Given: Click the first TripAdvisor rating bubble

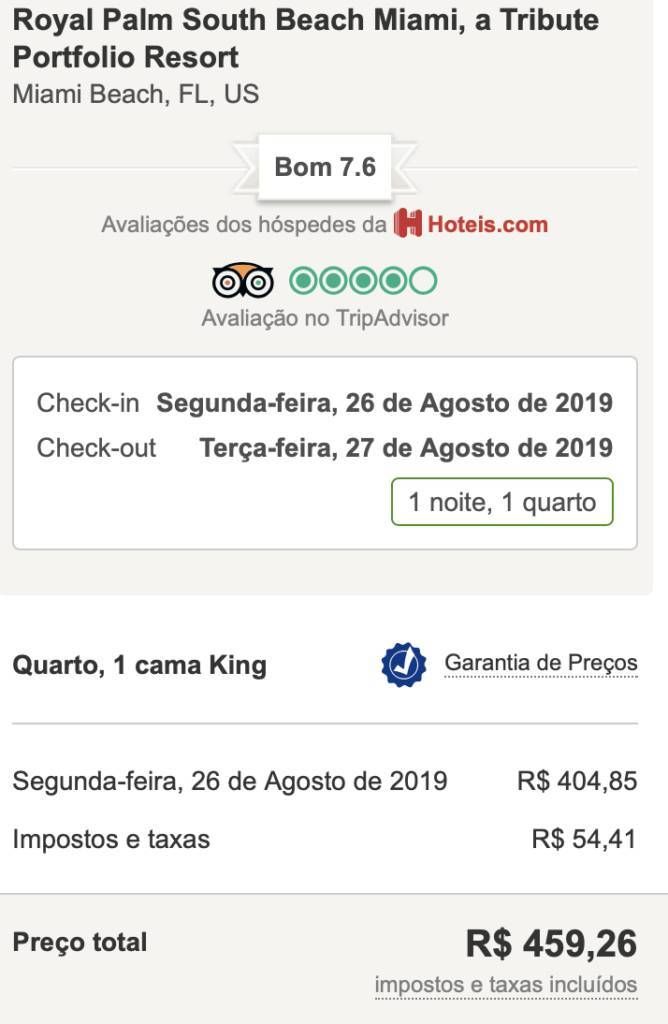Looking at the screenshot, I should click(x=303, y=281).
